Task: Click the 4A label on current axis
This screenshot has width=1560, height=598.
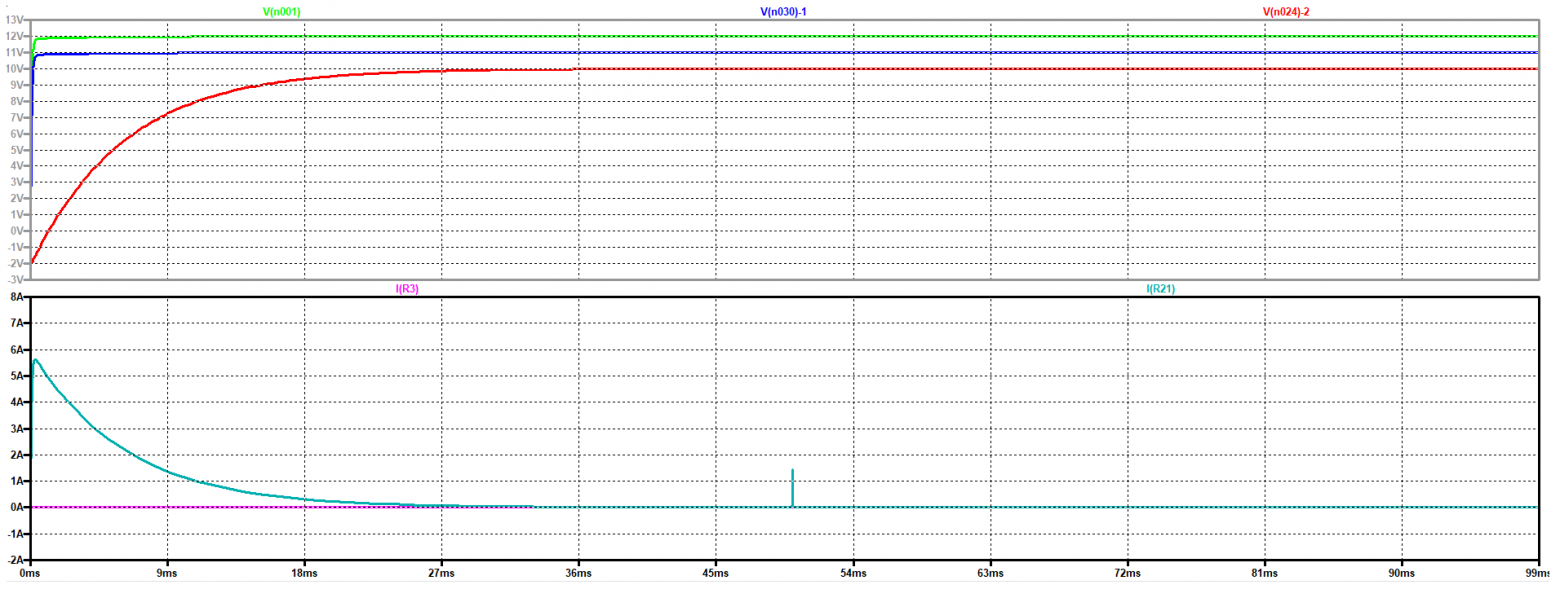Action: pos(15,402)
